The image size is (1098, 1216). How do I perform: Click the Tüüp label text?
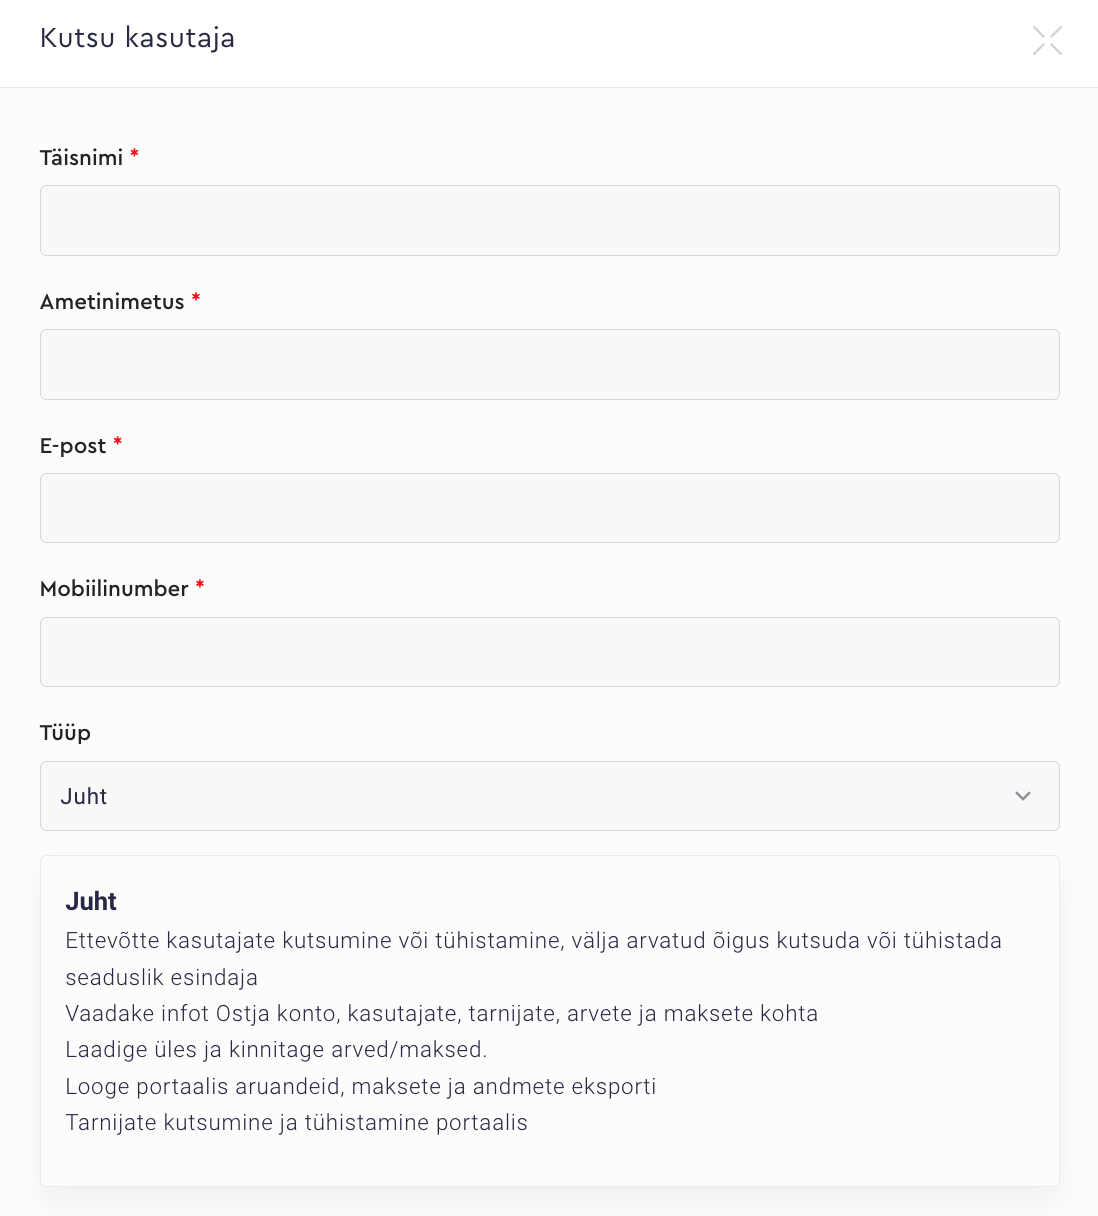point(65,733)
